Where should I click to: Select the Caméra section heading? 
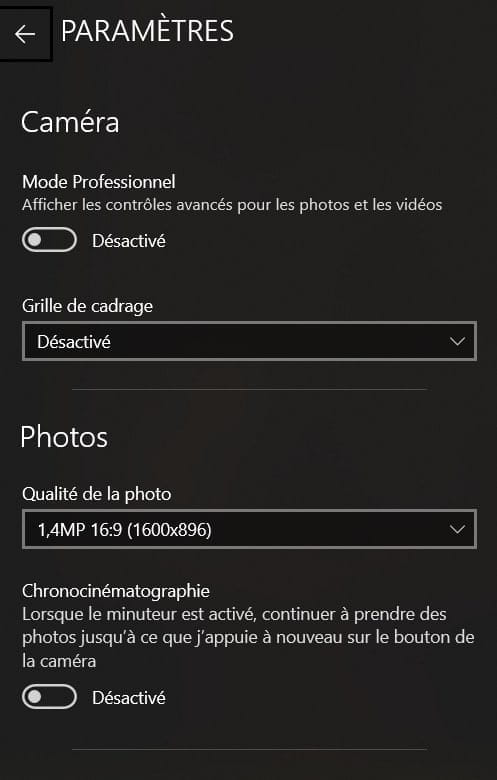70,122
